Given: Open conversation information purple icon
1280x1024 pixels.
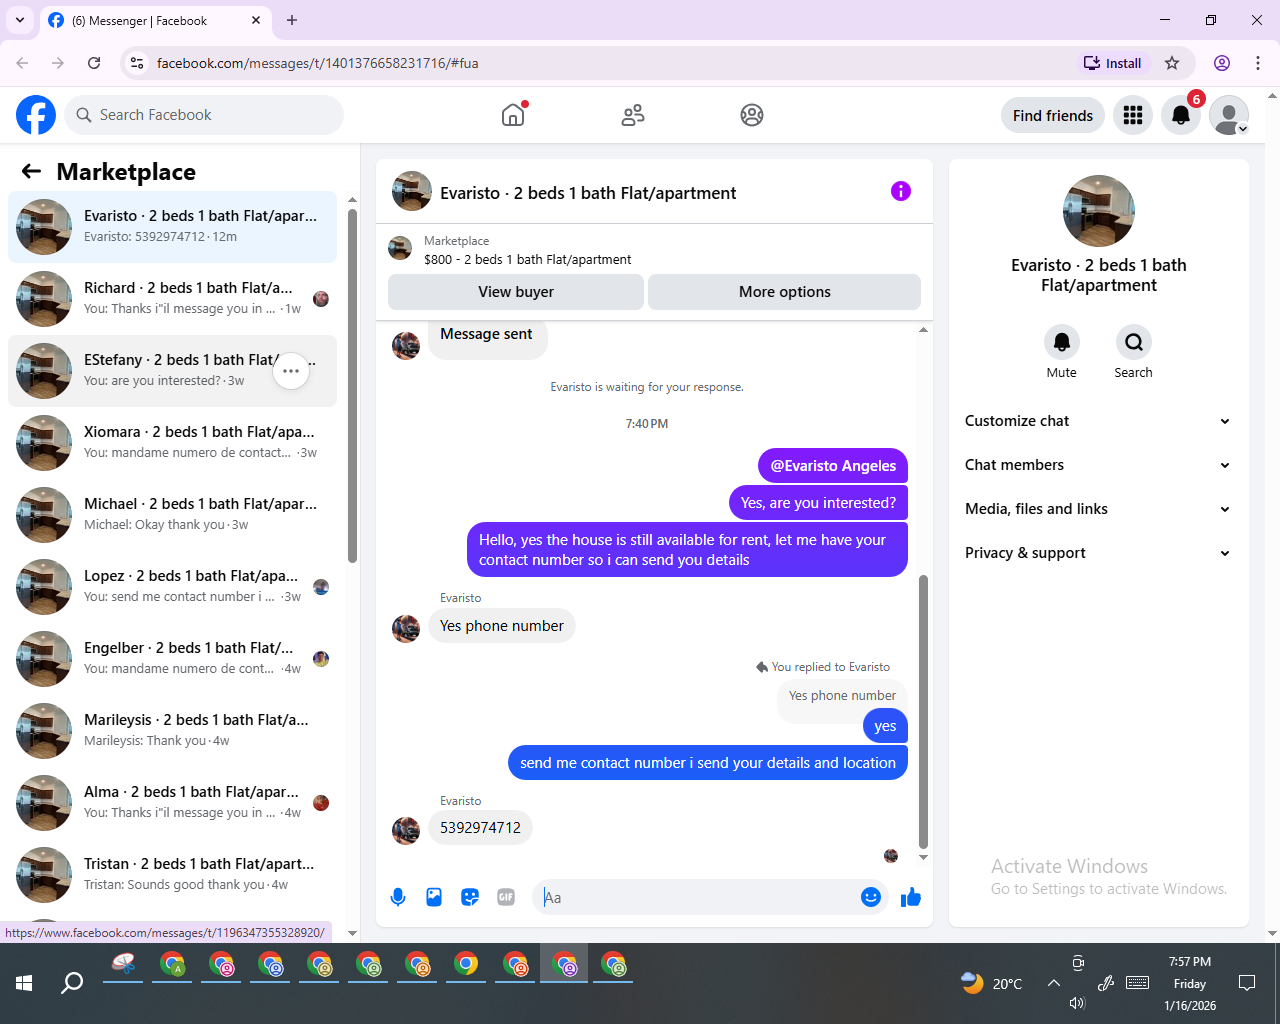Looking at the screenshot, I should click(x=901, y=191).
